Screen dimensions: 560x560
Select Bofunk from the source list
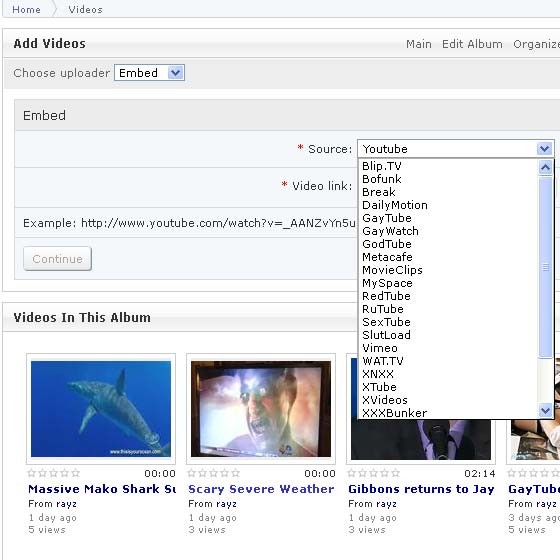pos(381,179)
